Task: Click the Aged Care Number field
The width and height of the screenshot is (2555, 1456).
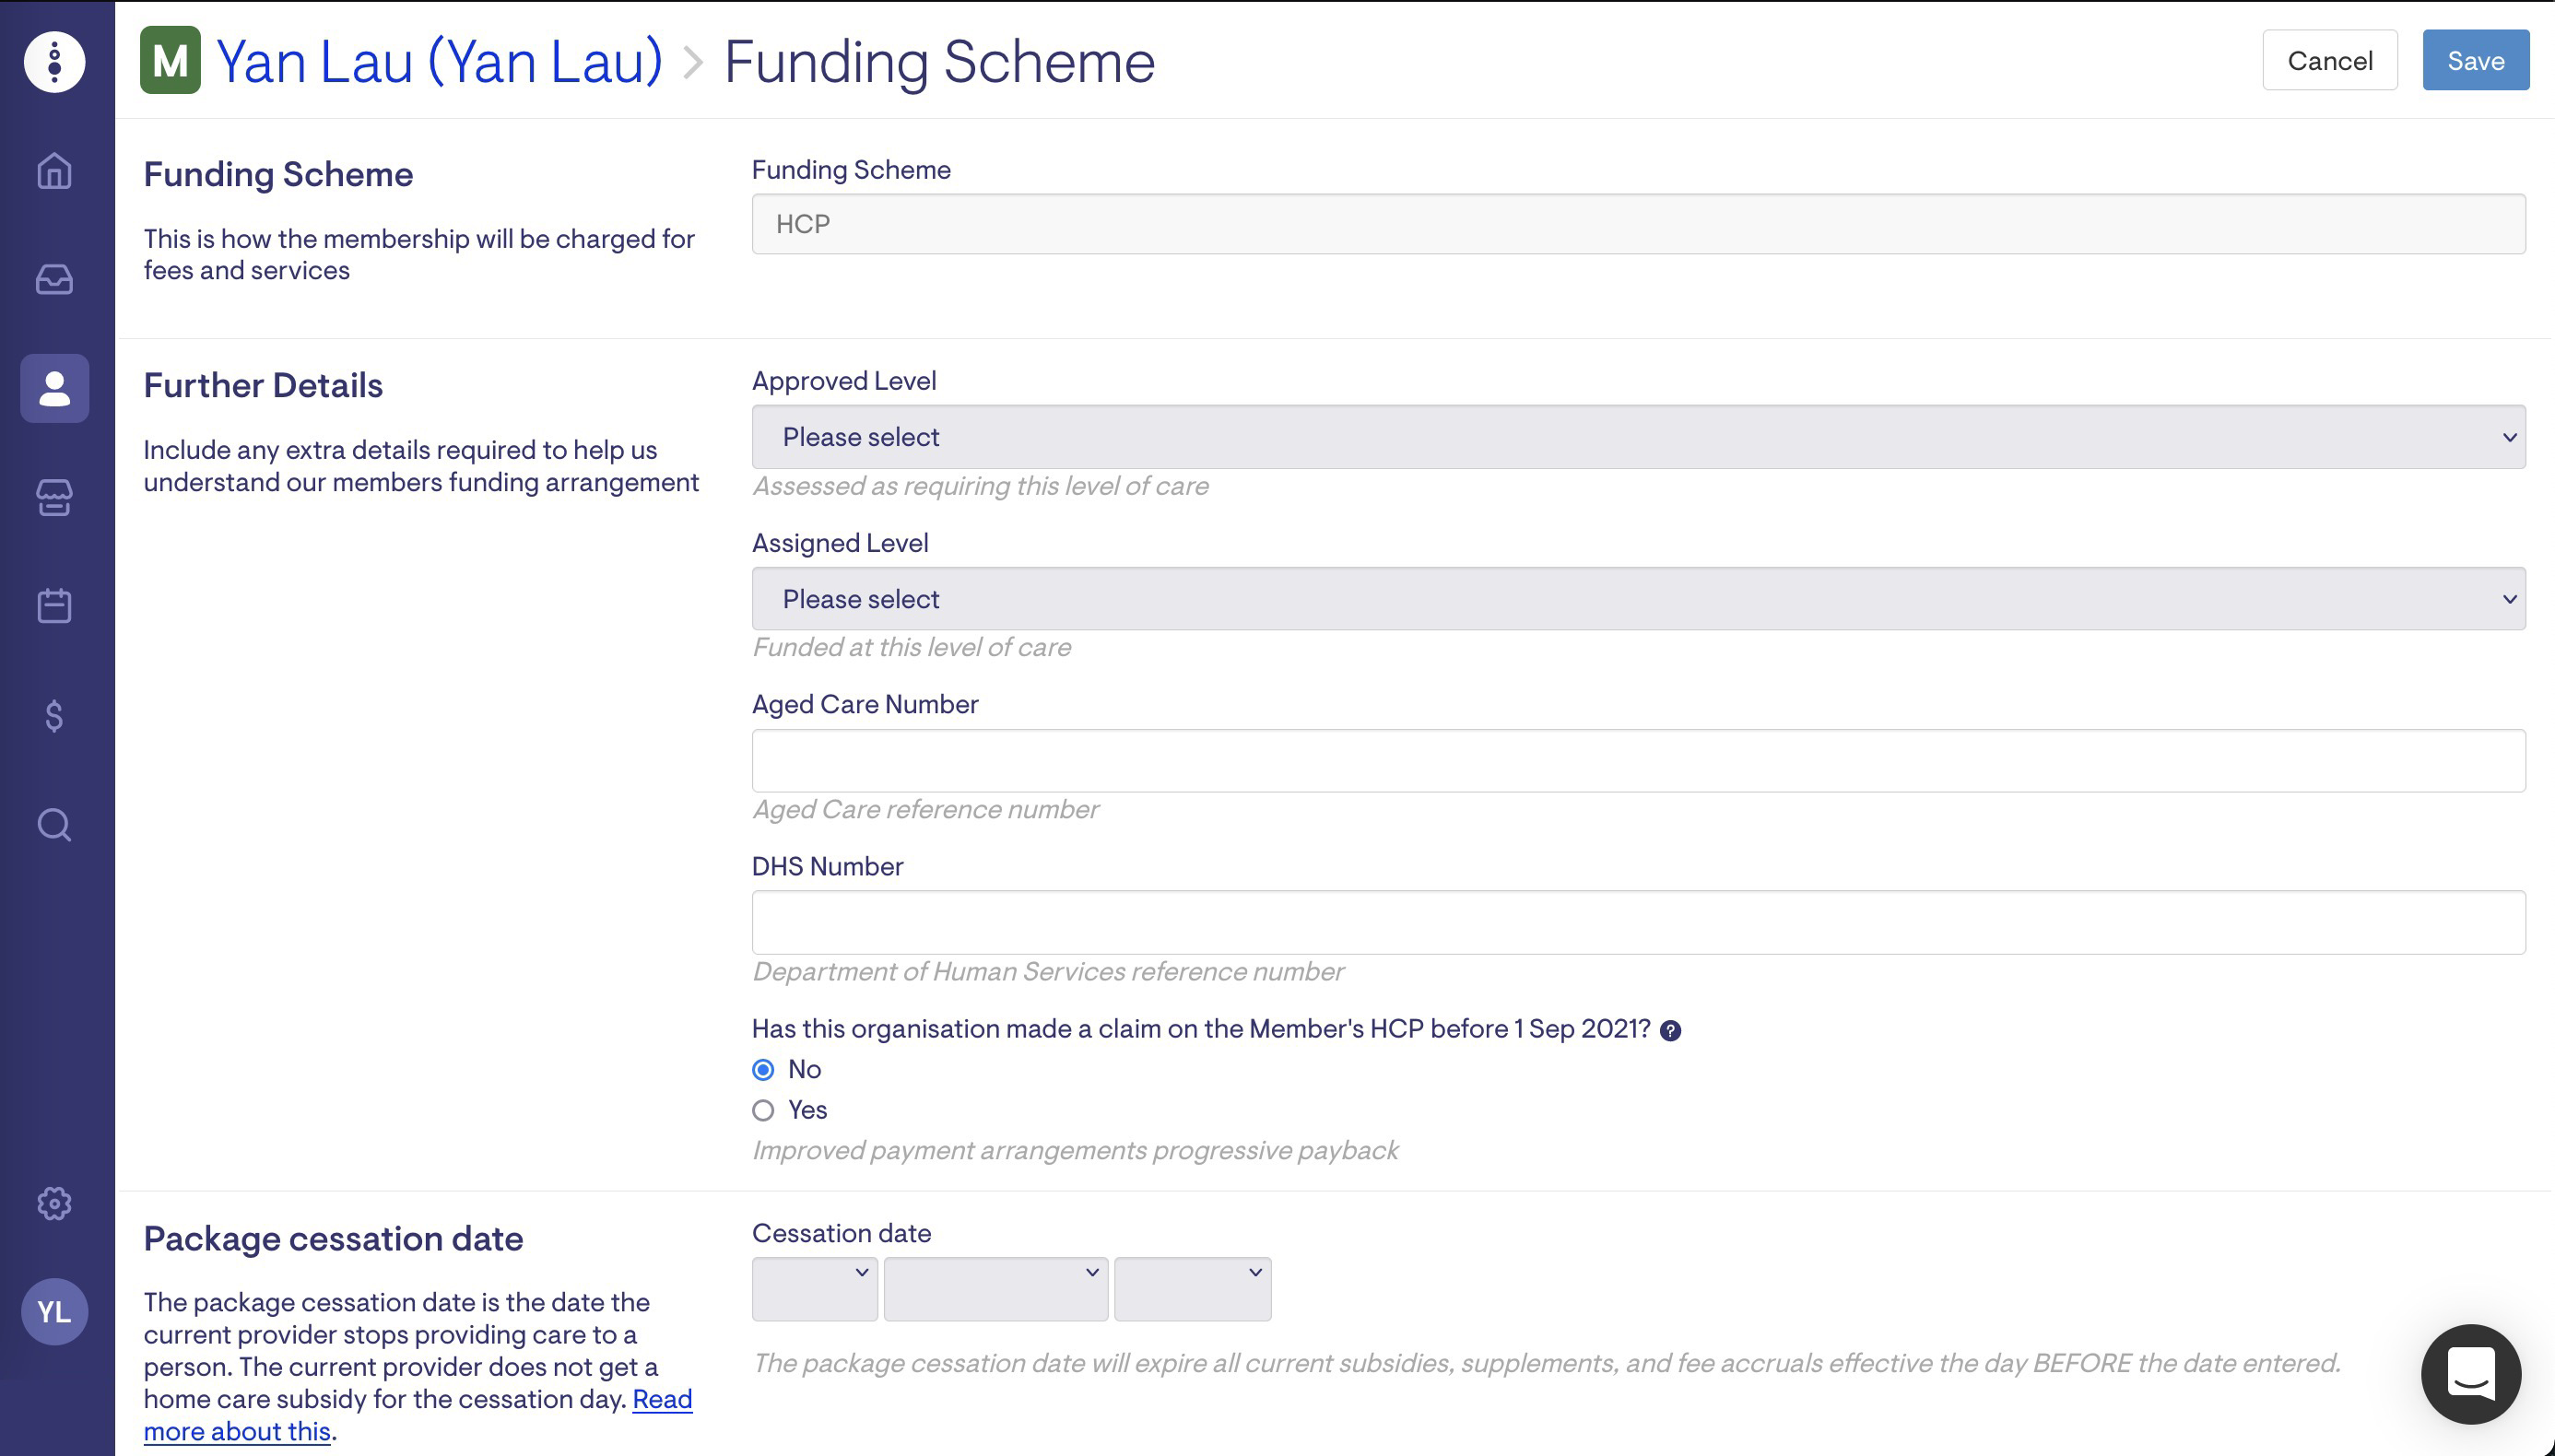Action: [x=1638, y=761]
